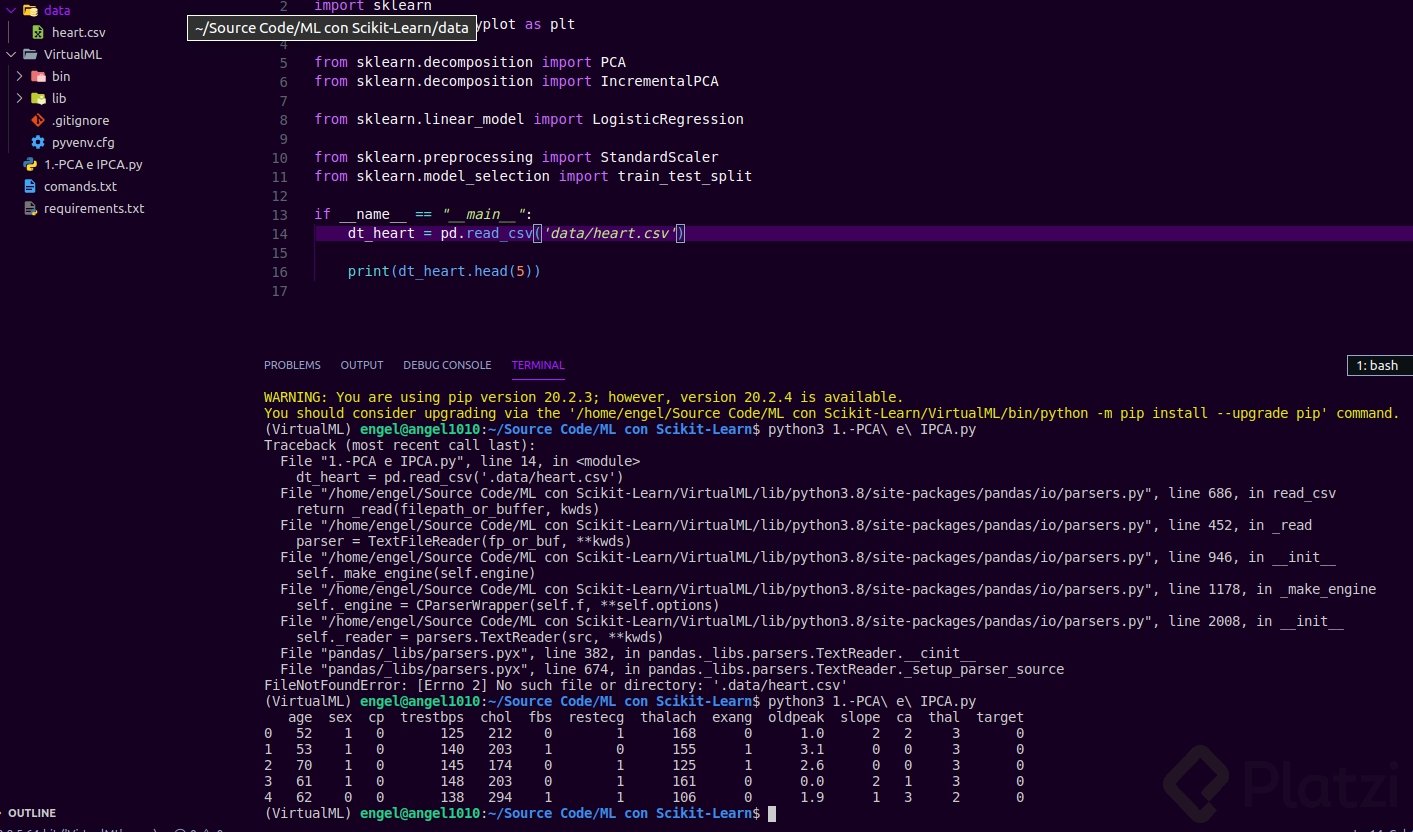Click the VirtualML open-folder icon
The width and height of the screenshot is (1413, 832).
click(x=29, y=54)
